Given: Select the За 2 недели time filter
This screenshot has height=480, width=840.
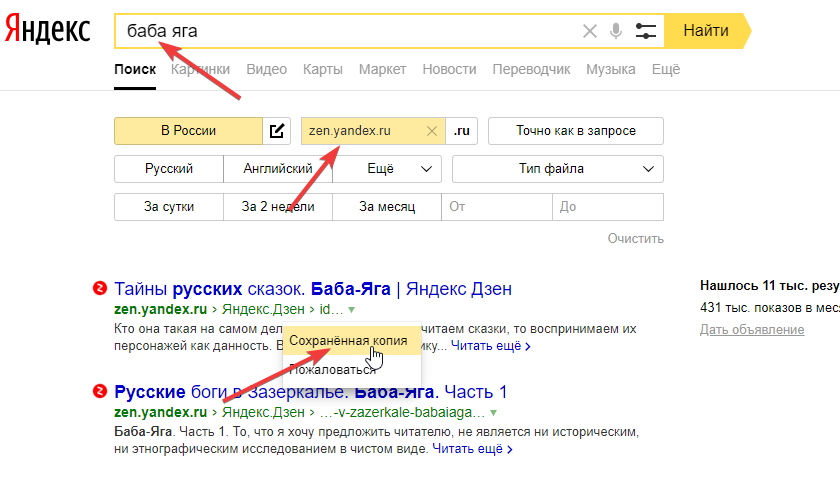Looking at the screenshot, I should click(x=278, y=207).
